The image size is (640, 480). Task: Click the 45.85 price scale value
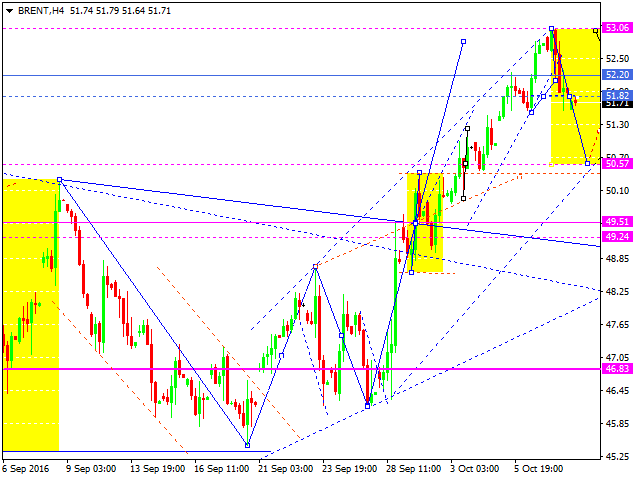pyautogui.click(x=618, y=424)
